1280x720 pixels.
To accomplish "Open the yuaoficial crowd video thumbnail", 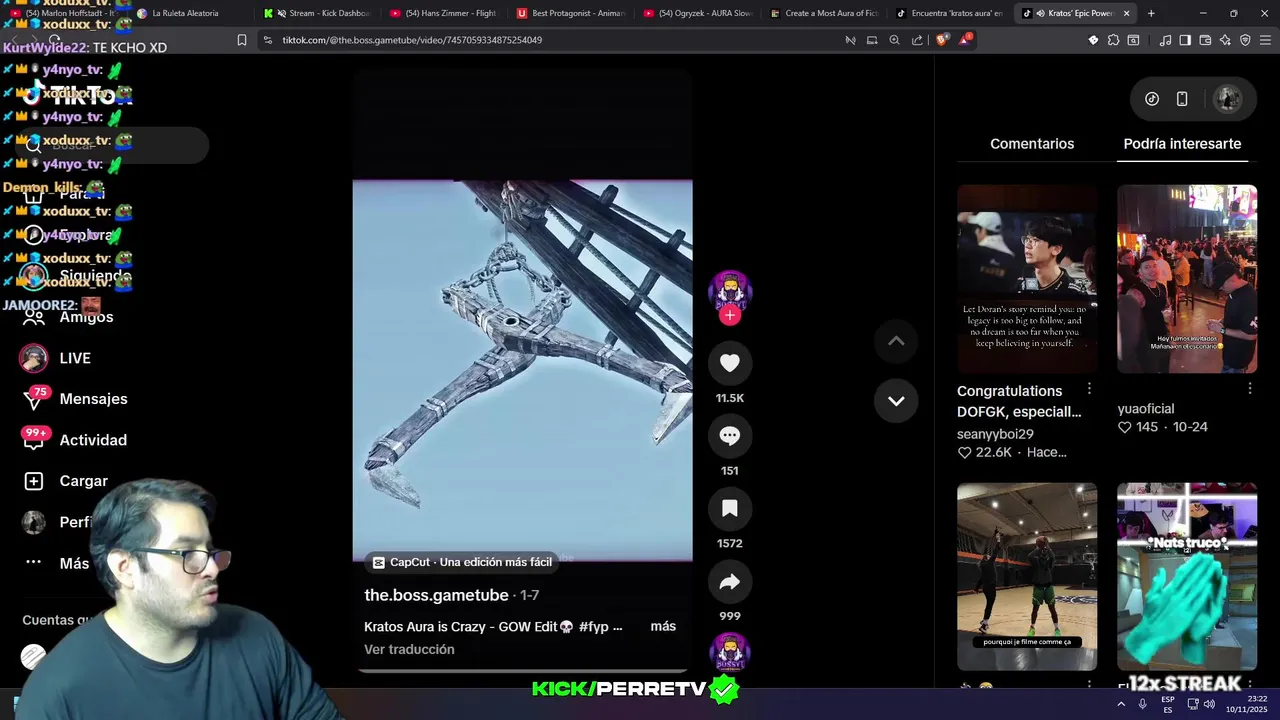I will 1187,279.
